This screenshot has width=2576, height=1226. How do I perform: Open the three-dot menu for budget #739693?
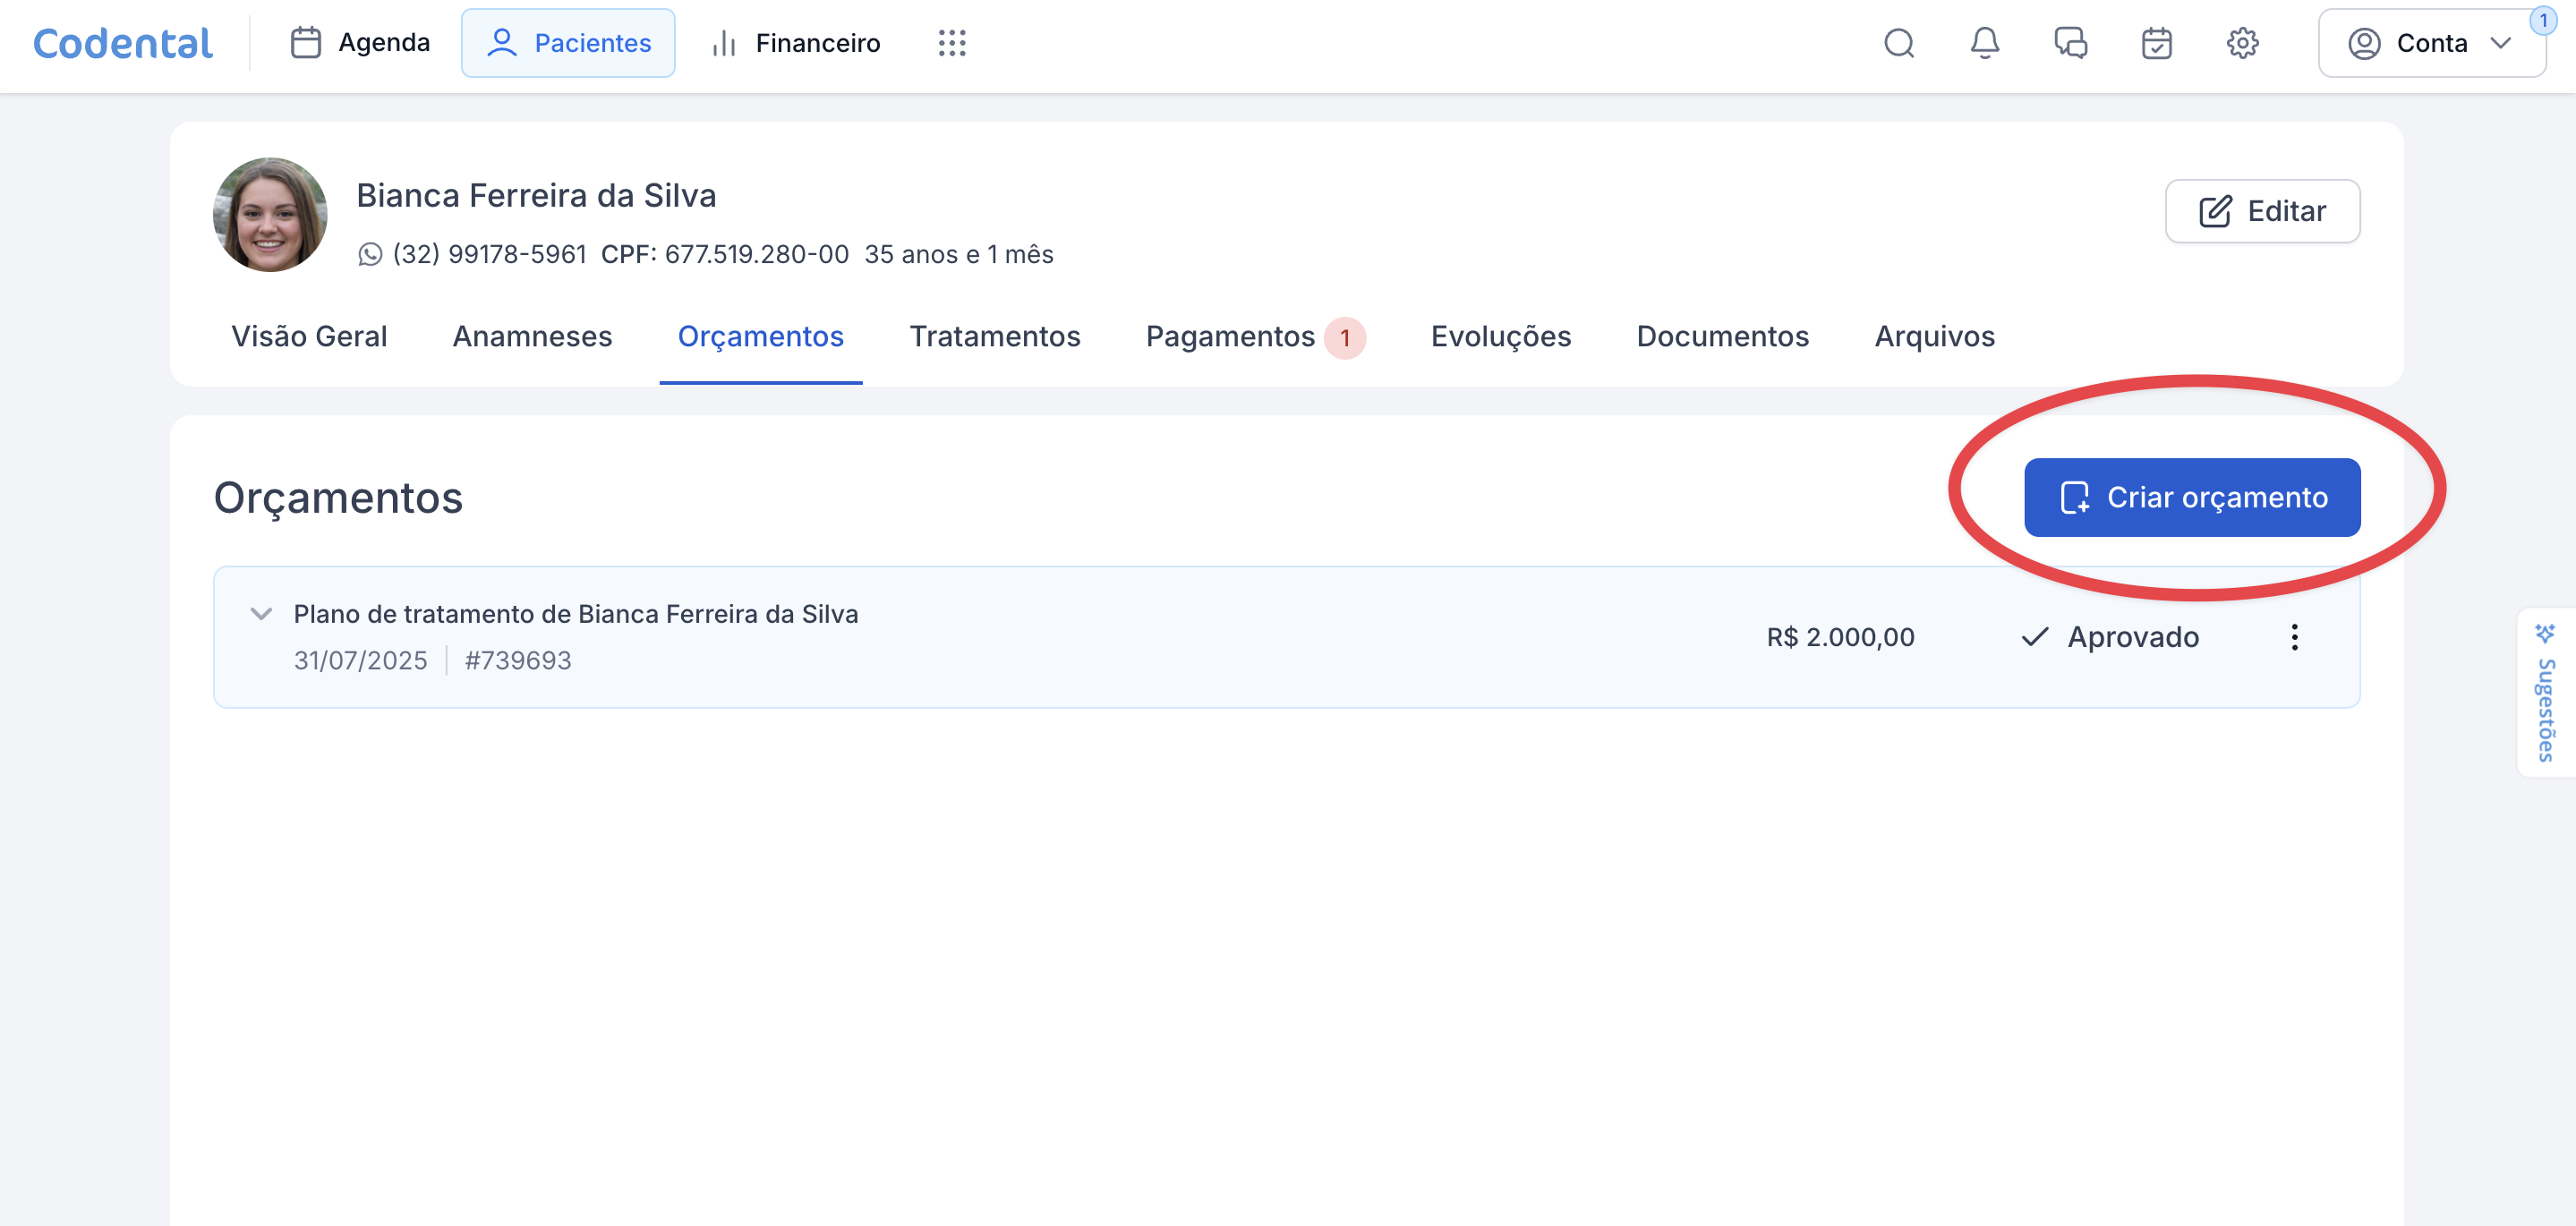[x=2294, y=637]
